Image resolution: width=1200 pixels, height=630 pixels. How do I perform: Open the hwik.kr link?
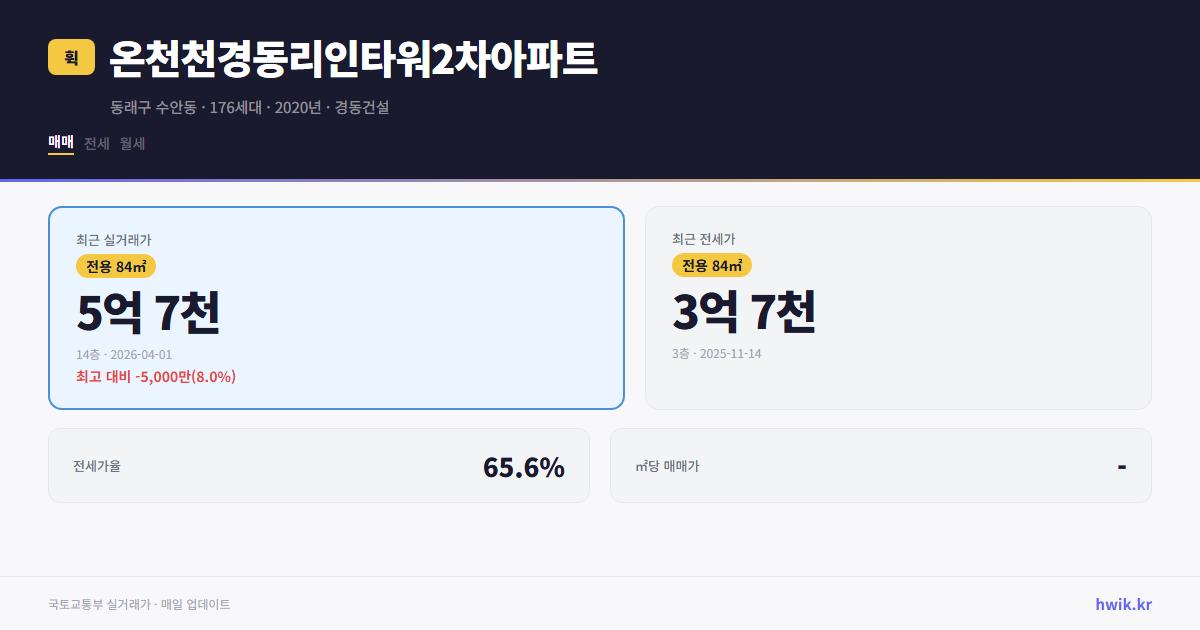(1122, 603)
